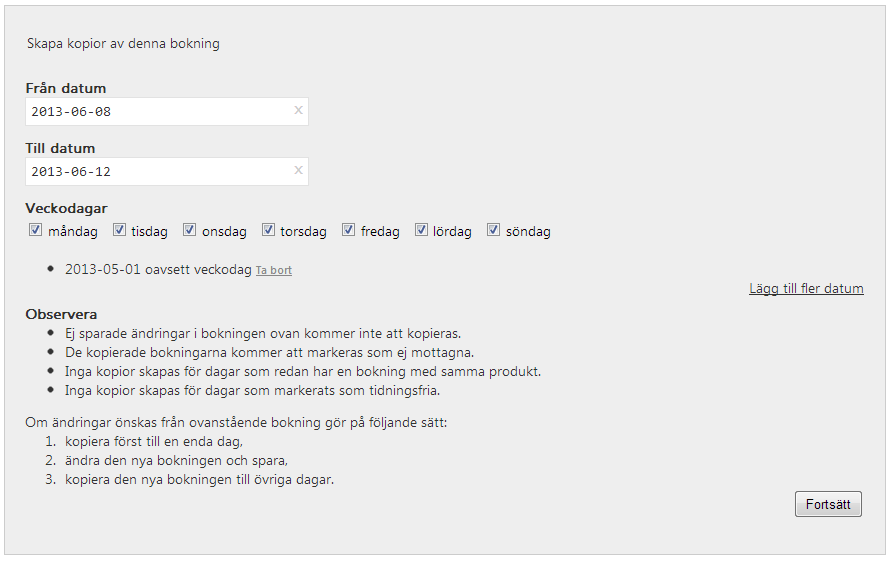Open the Lägg till fler datum link
Screen dimensions: 891x561
pos(806,289)
